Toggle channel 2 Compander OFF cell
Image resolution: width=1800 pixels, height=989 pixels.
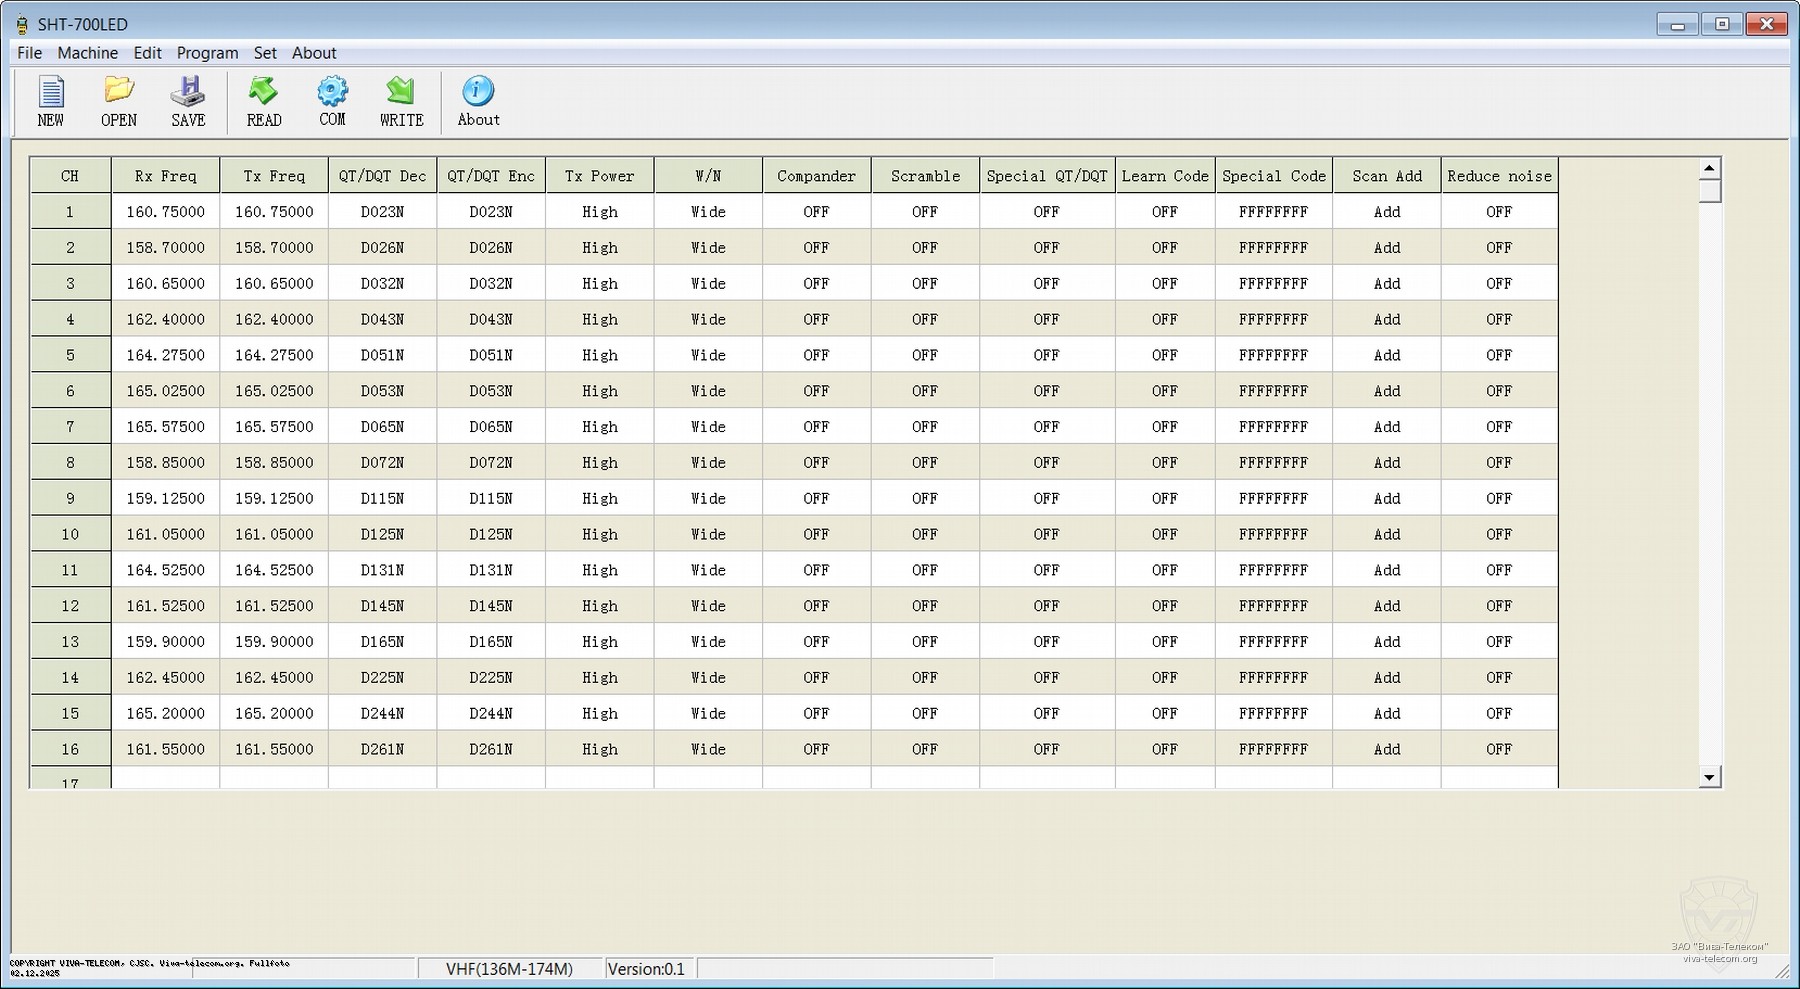click(816, 248)
